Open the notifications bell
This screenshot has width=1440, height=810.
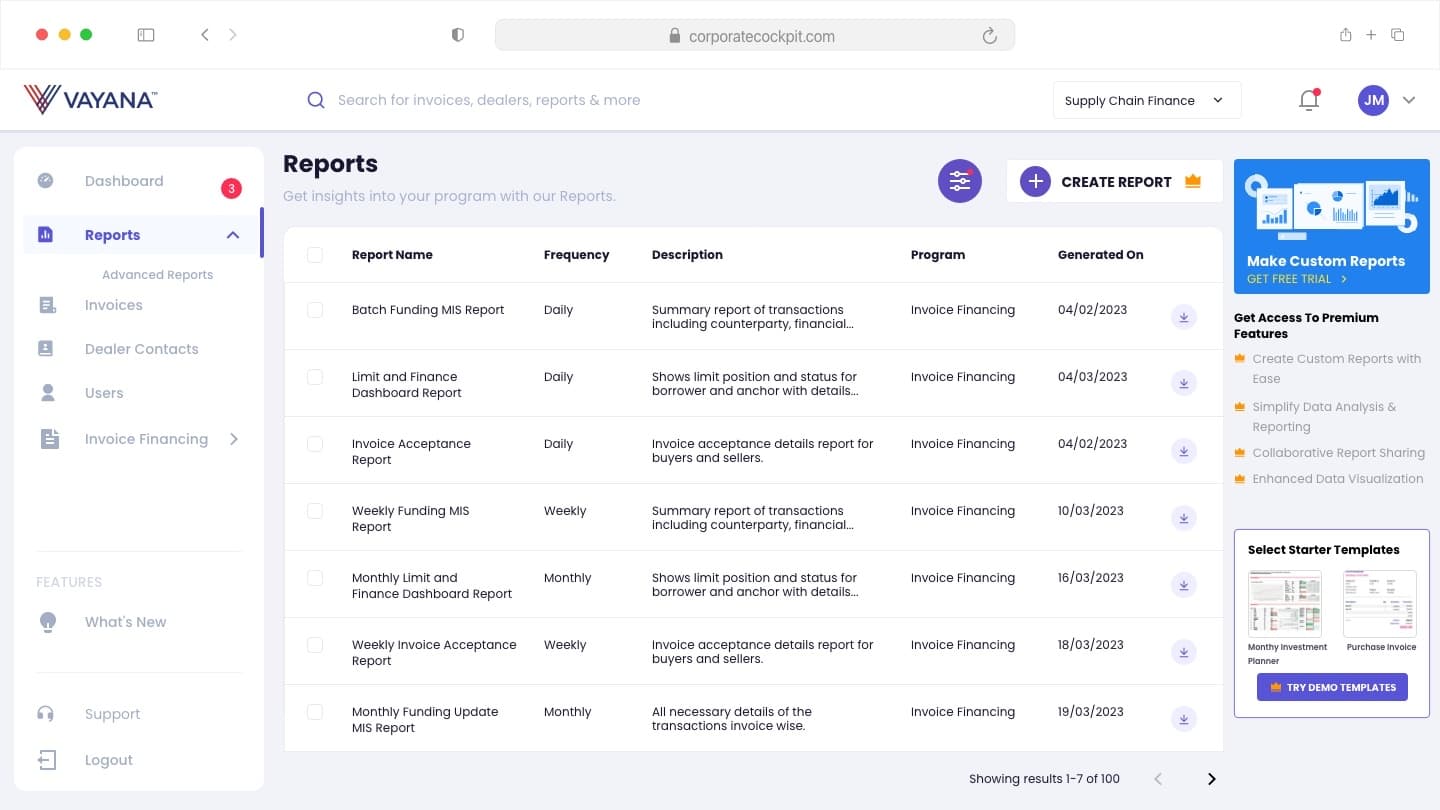(x=1309, y=100)
